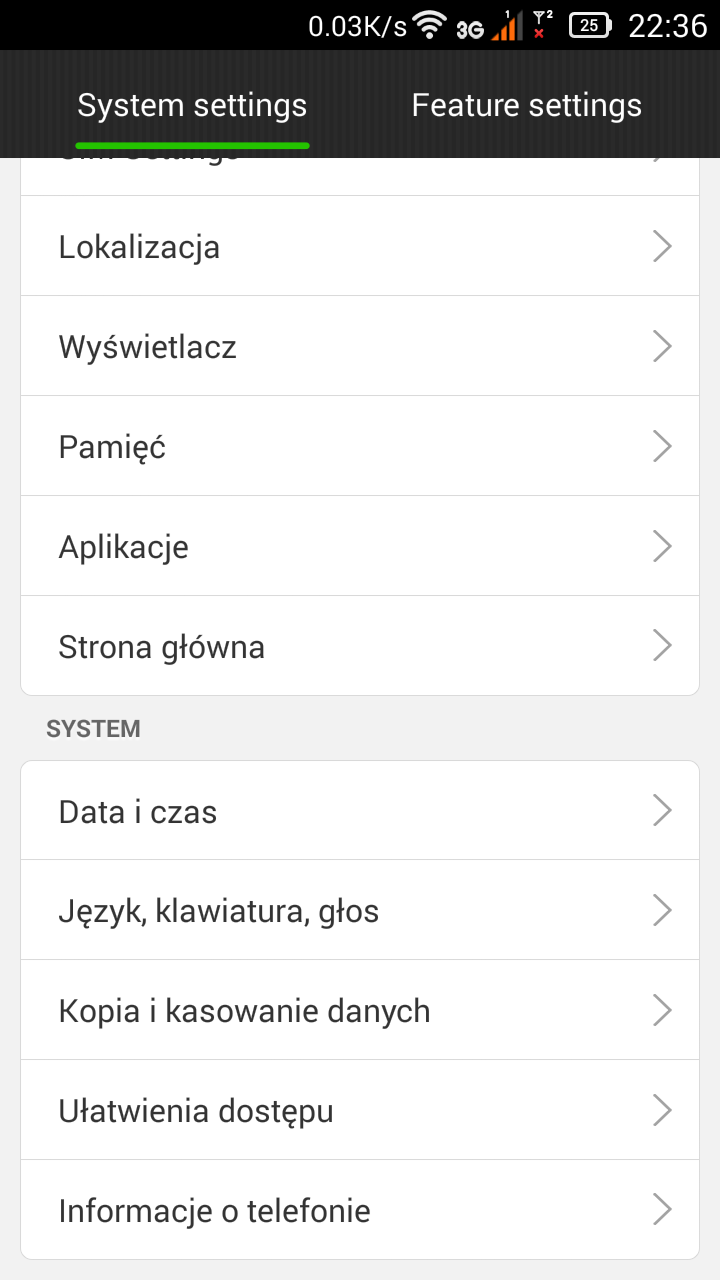Image resolution: width=720 pixels, height=1280 pixels.
Task: Tap the 0.03K/s network speed indicator
Action: (x=357, y=26)
